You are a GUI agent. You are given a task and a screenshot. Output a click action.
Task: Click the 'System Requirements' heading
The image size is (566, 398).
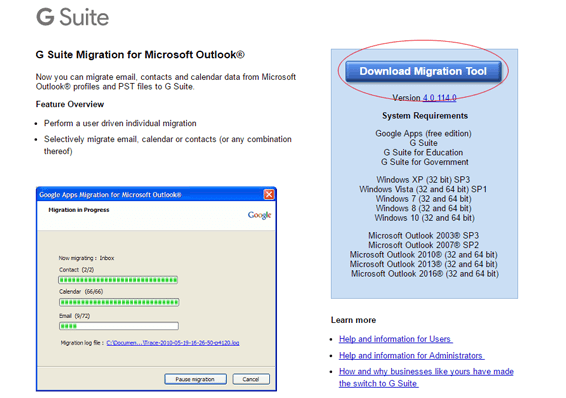tap(425, 116)
